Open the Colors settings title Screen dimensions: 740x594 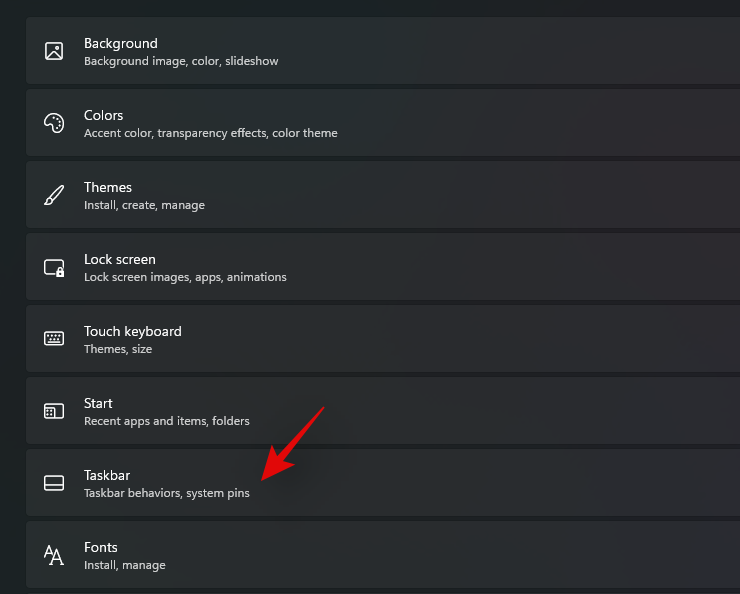coord(104,115)
